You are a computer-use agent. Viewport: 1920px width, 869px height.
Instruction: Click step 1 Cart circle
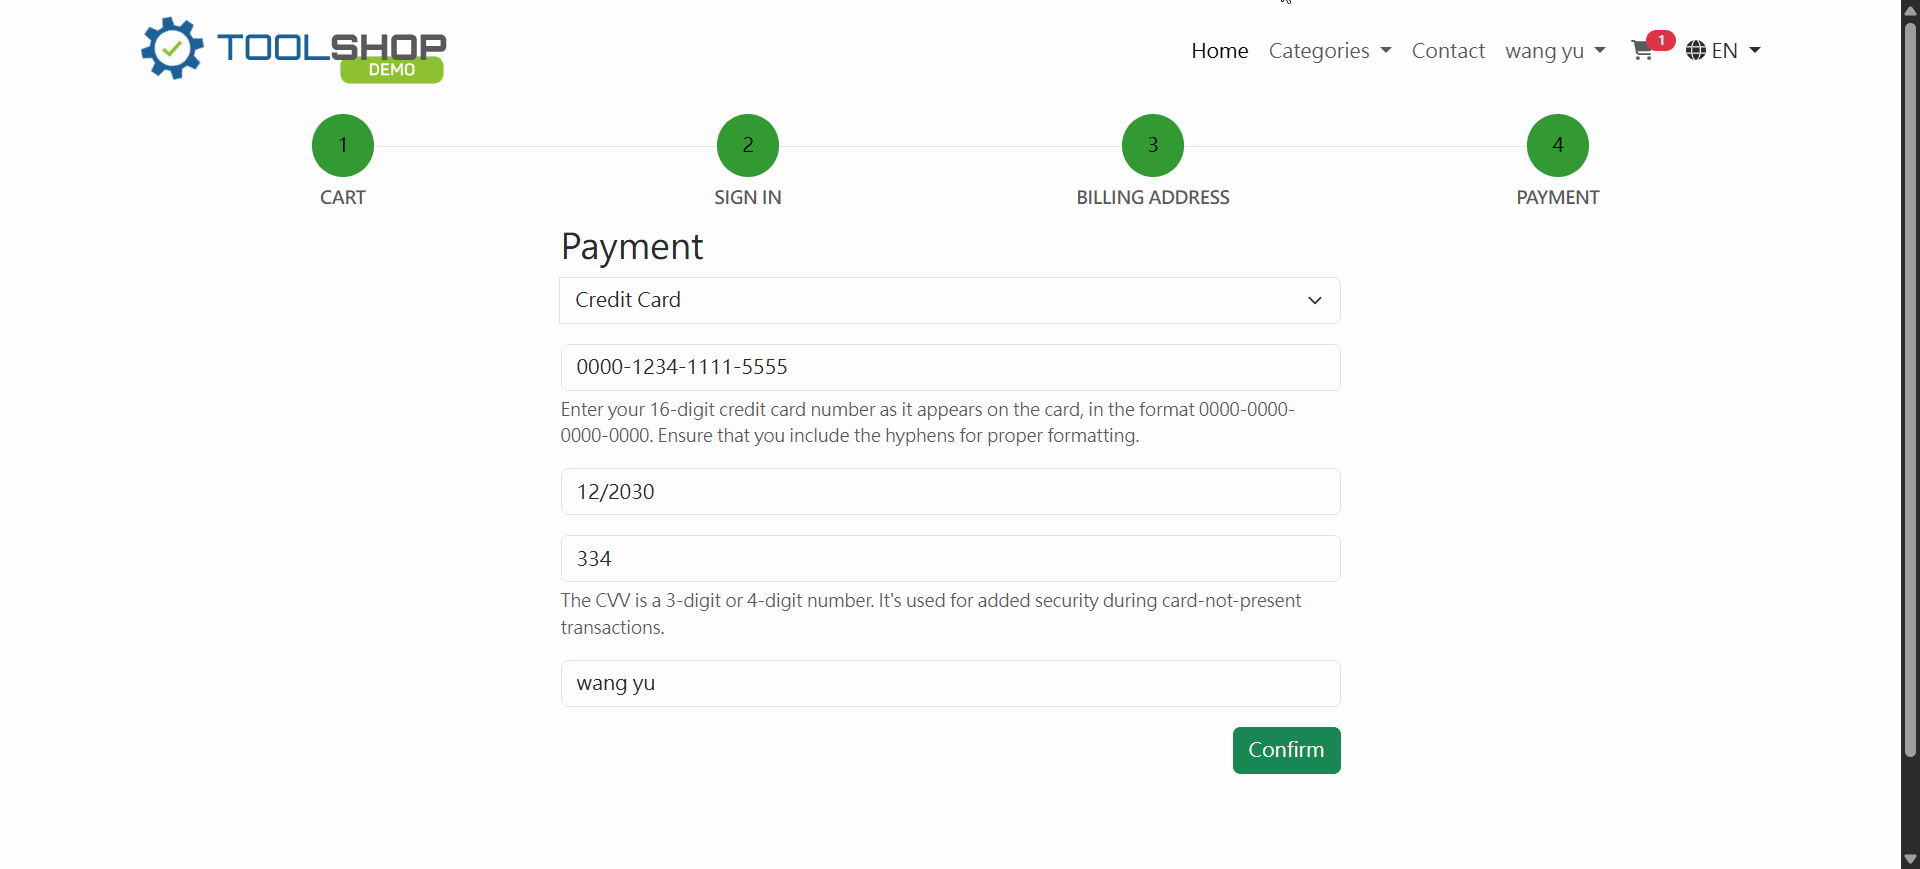pos(343,145)
